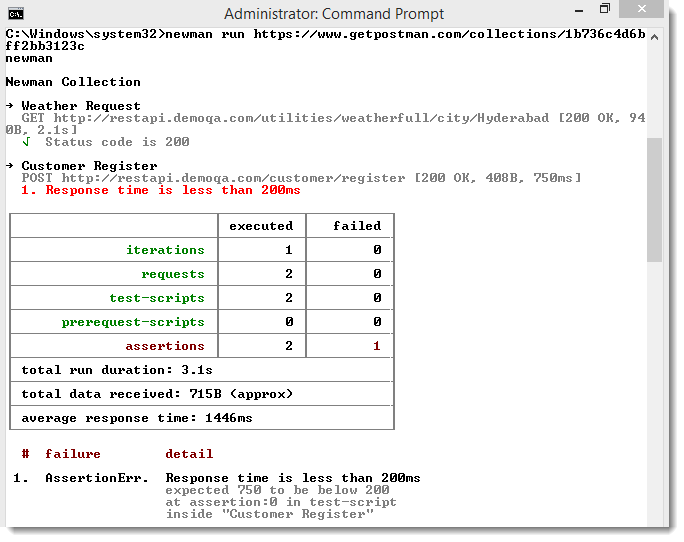Click the 'iterations' row label
The width and height of the screenshot is (684, 542).
tap(165, 250)
